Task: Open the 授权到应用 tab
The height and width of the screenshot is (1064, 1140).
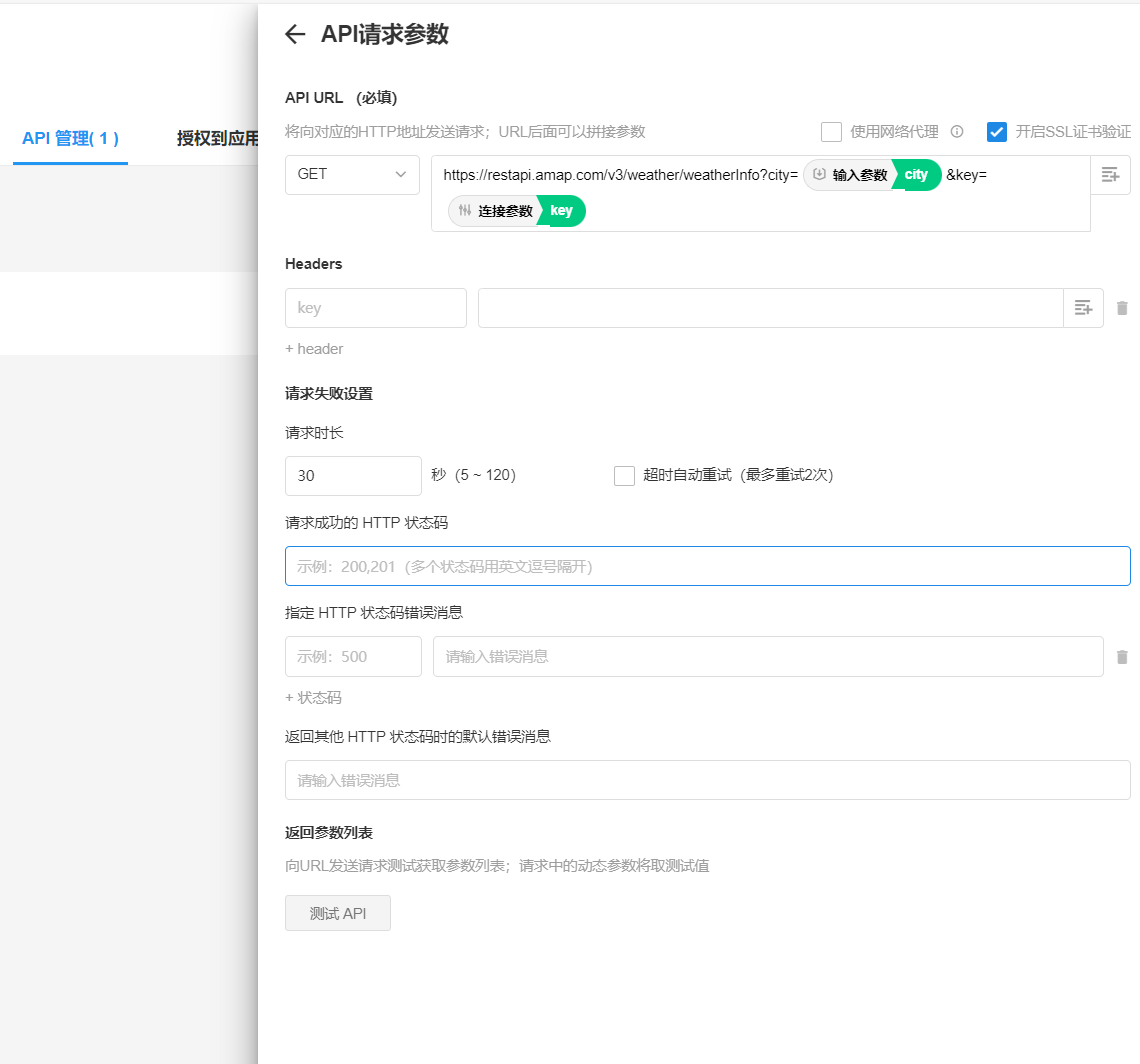Action: pyautogui.click(x=216, y=138)
